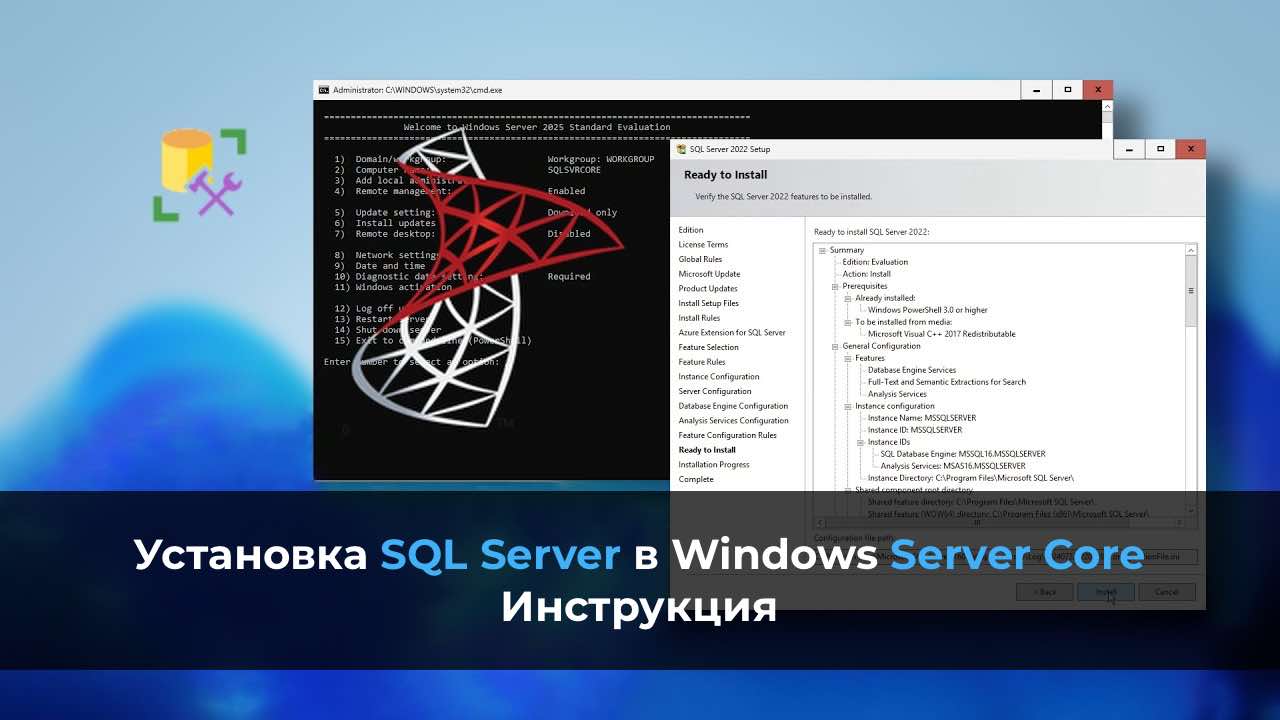Viewport: 1280px width, 720px height.
Task: Select Analysis Services Configuration step
Action: coord(734,420)
